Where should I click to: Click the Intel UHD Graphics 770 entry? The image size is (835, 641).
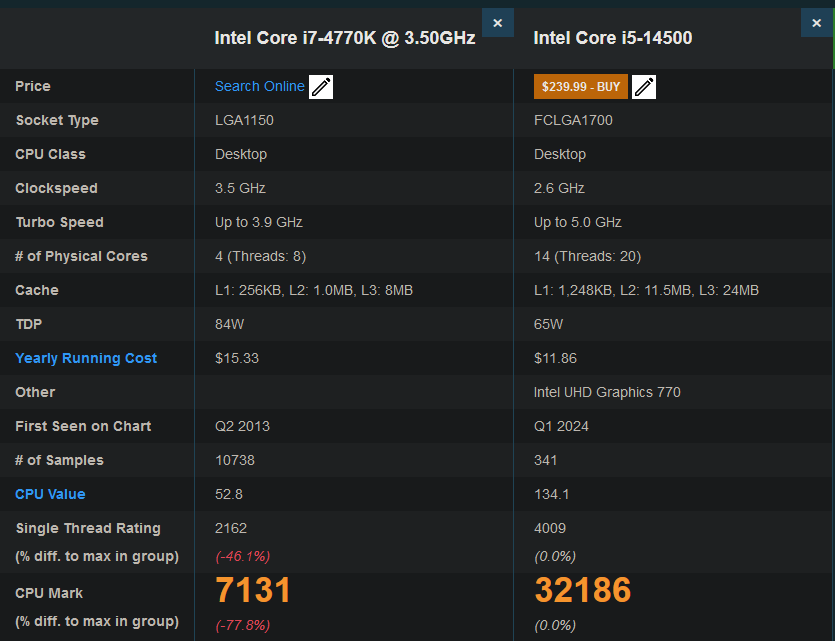611,392
